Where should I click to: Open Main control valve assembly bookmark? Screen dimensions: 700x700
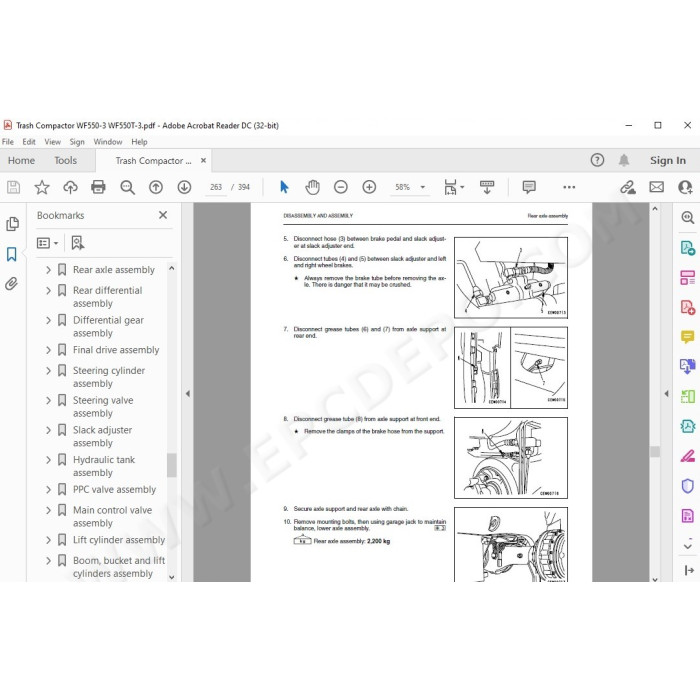coord(112,517)
